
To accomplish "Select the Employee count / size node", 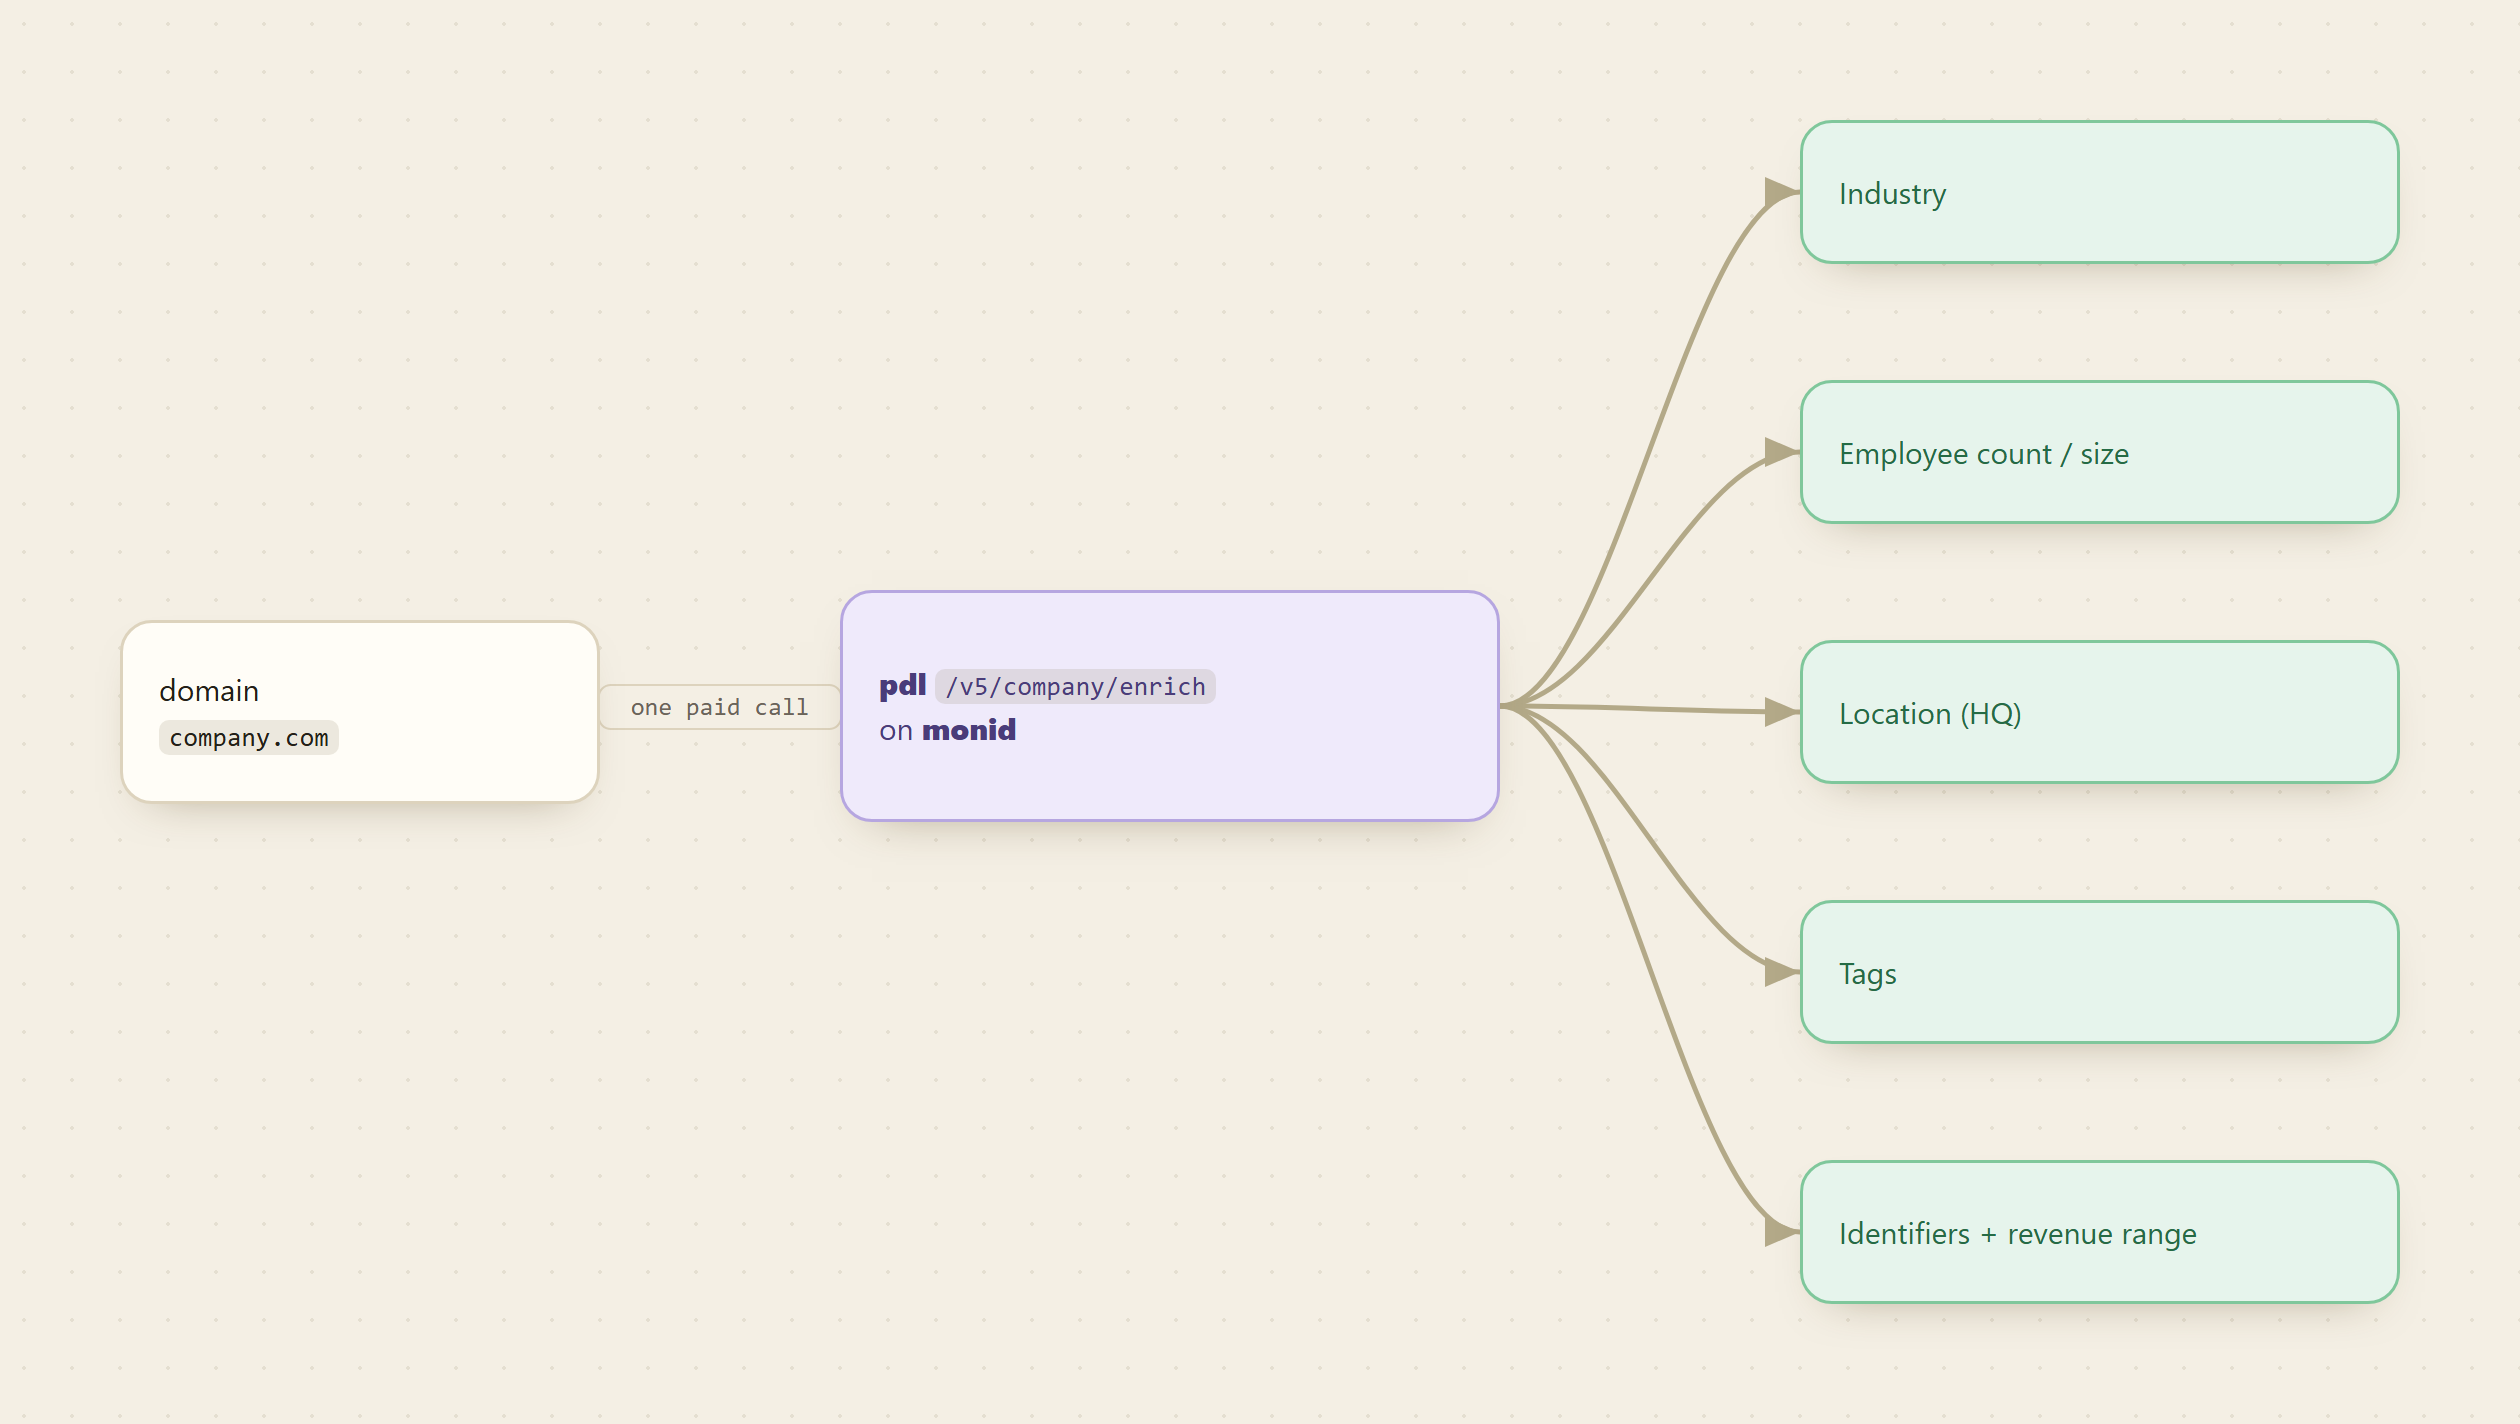I will tap(2100, 452).
